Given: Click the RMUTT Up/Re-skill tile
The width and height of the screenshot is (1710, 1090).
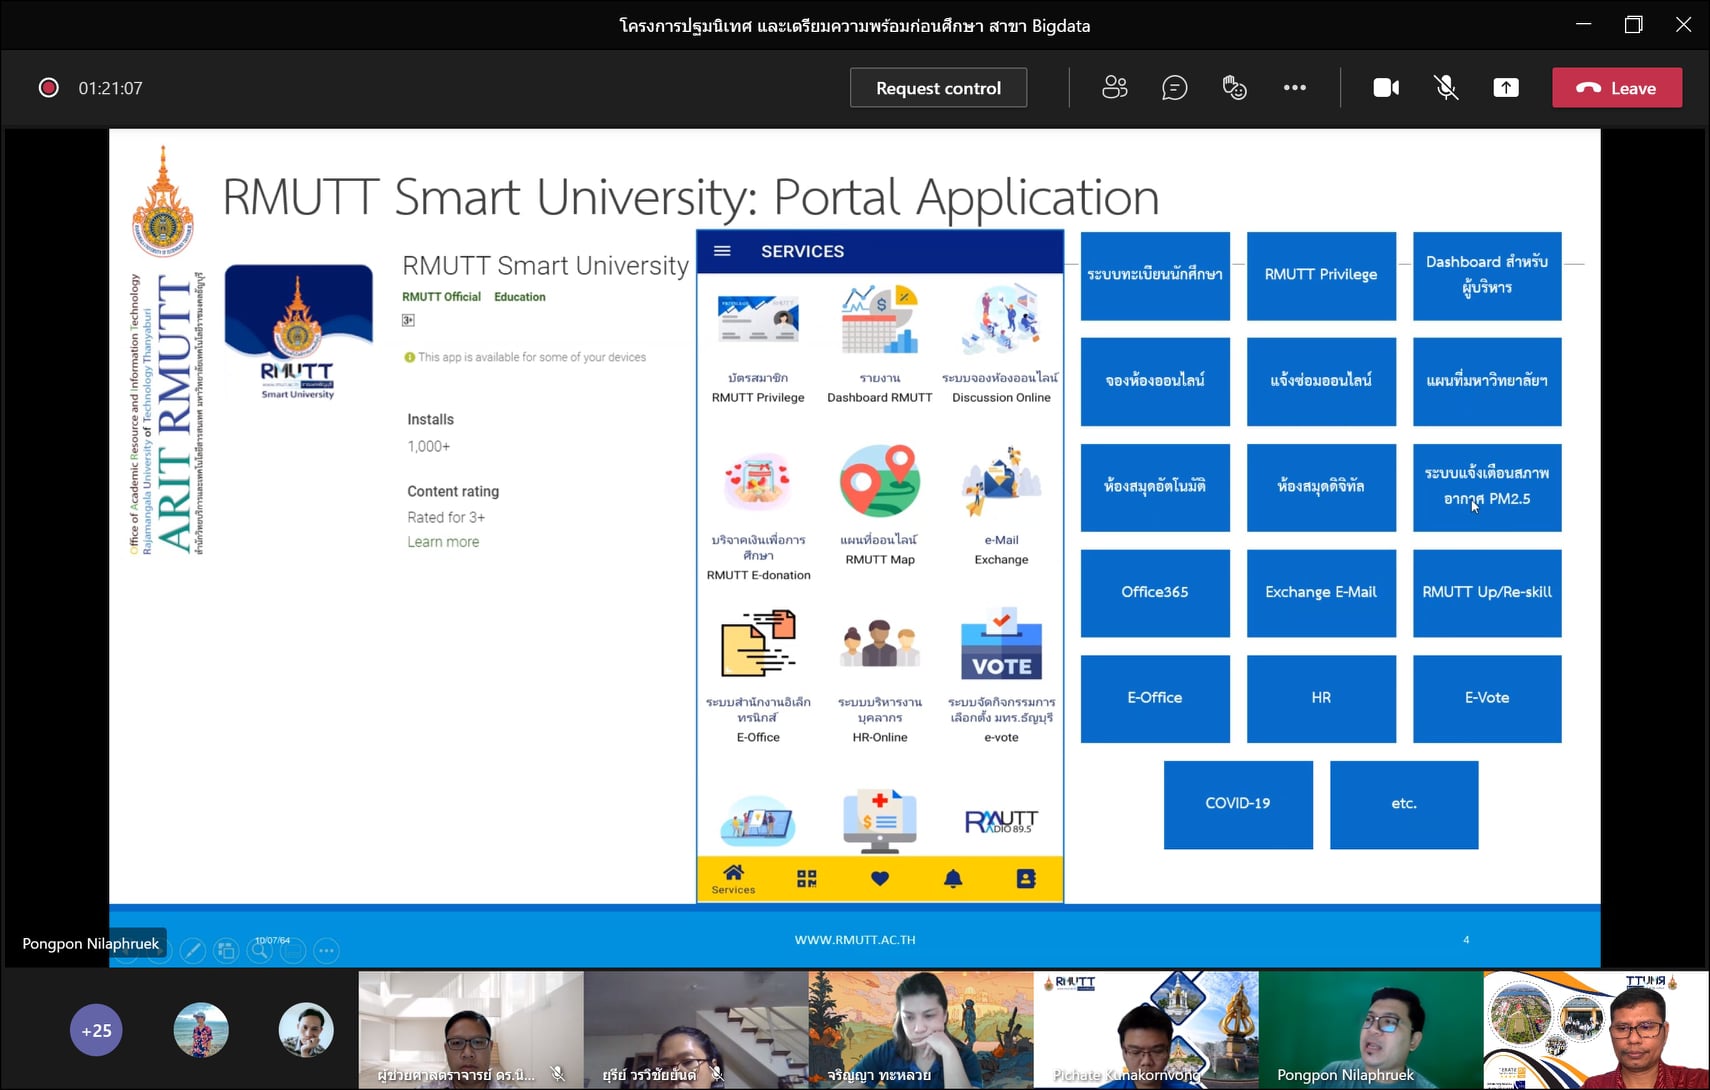Looking at the screenshot, I should (x=1487, y=592).
